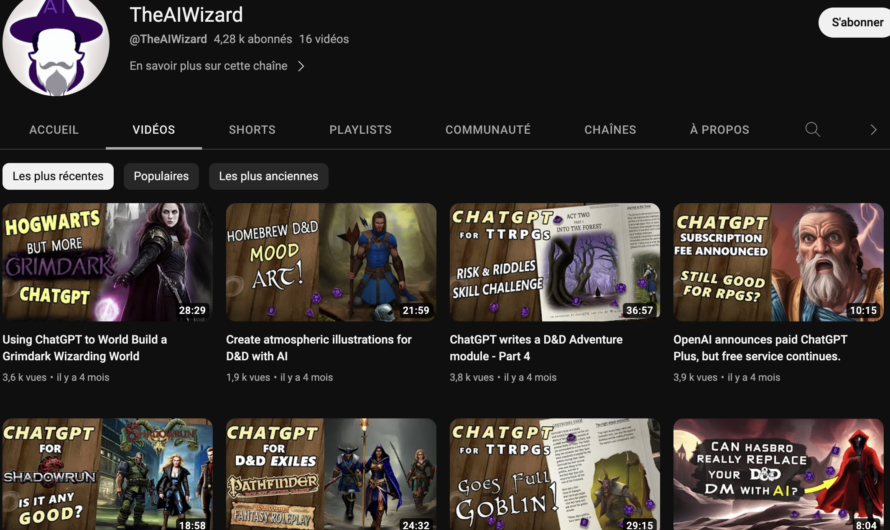This screenshot has width=890, height=530.
Task: Click the TheAIWizard channel name heading
Action: tap(186, 15)
